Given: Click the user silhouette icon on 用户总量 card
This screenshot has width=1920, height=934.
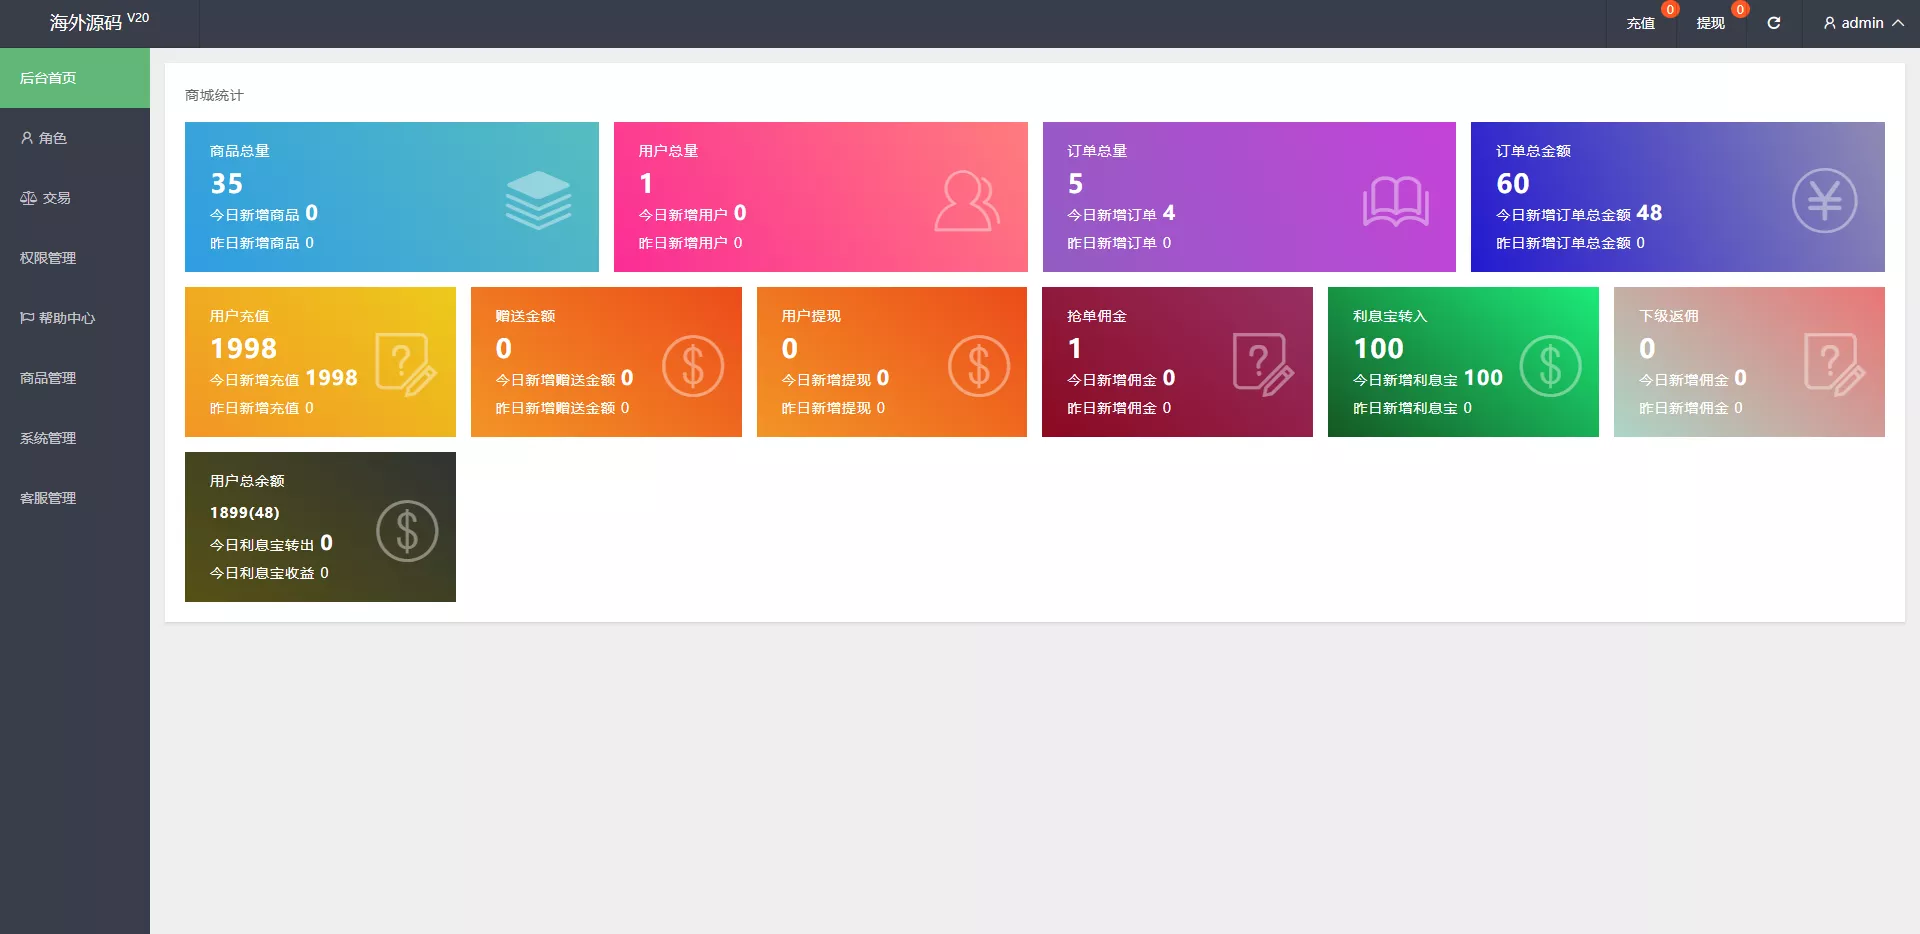Looking at the screenshot, I should click(966, 201).
